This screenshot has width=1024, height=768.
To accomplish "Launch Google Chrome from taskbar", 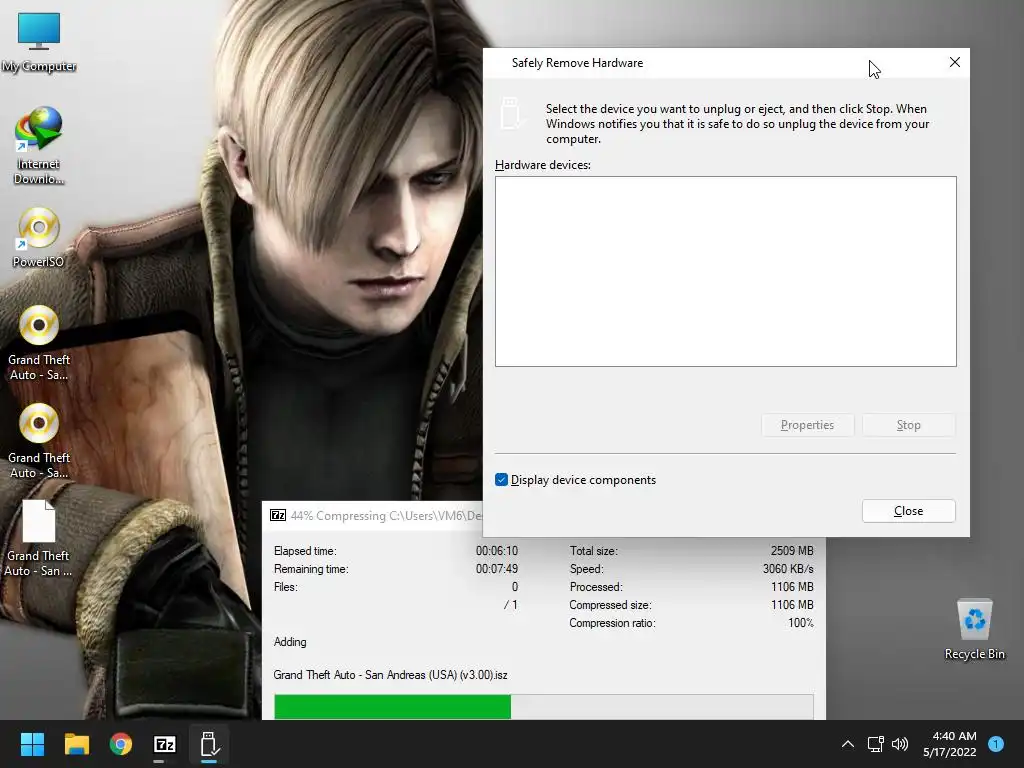I will 121,744.
